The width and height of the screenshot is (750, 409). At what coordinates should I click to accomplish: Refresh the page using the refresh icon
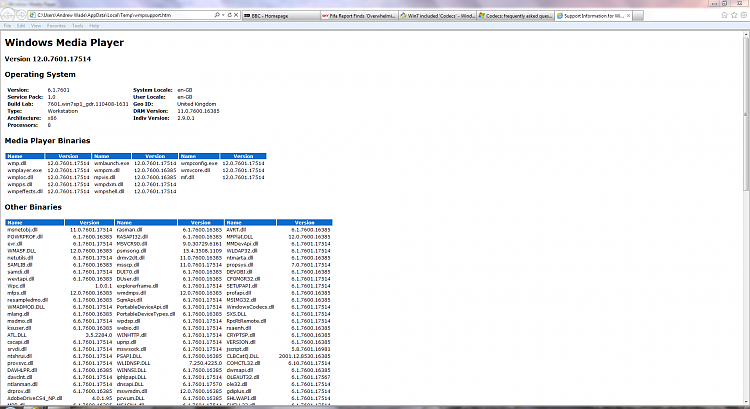pos(229,15)
